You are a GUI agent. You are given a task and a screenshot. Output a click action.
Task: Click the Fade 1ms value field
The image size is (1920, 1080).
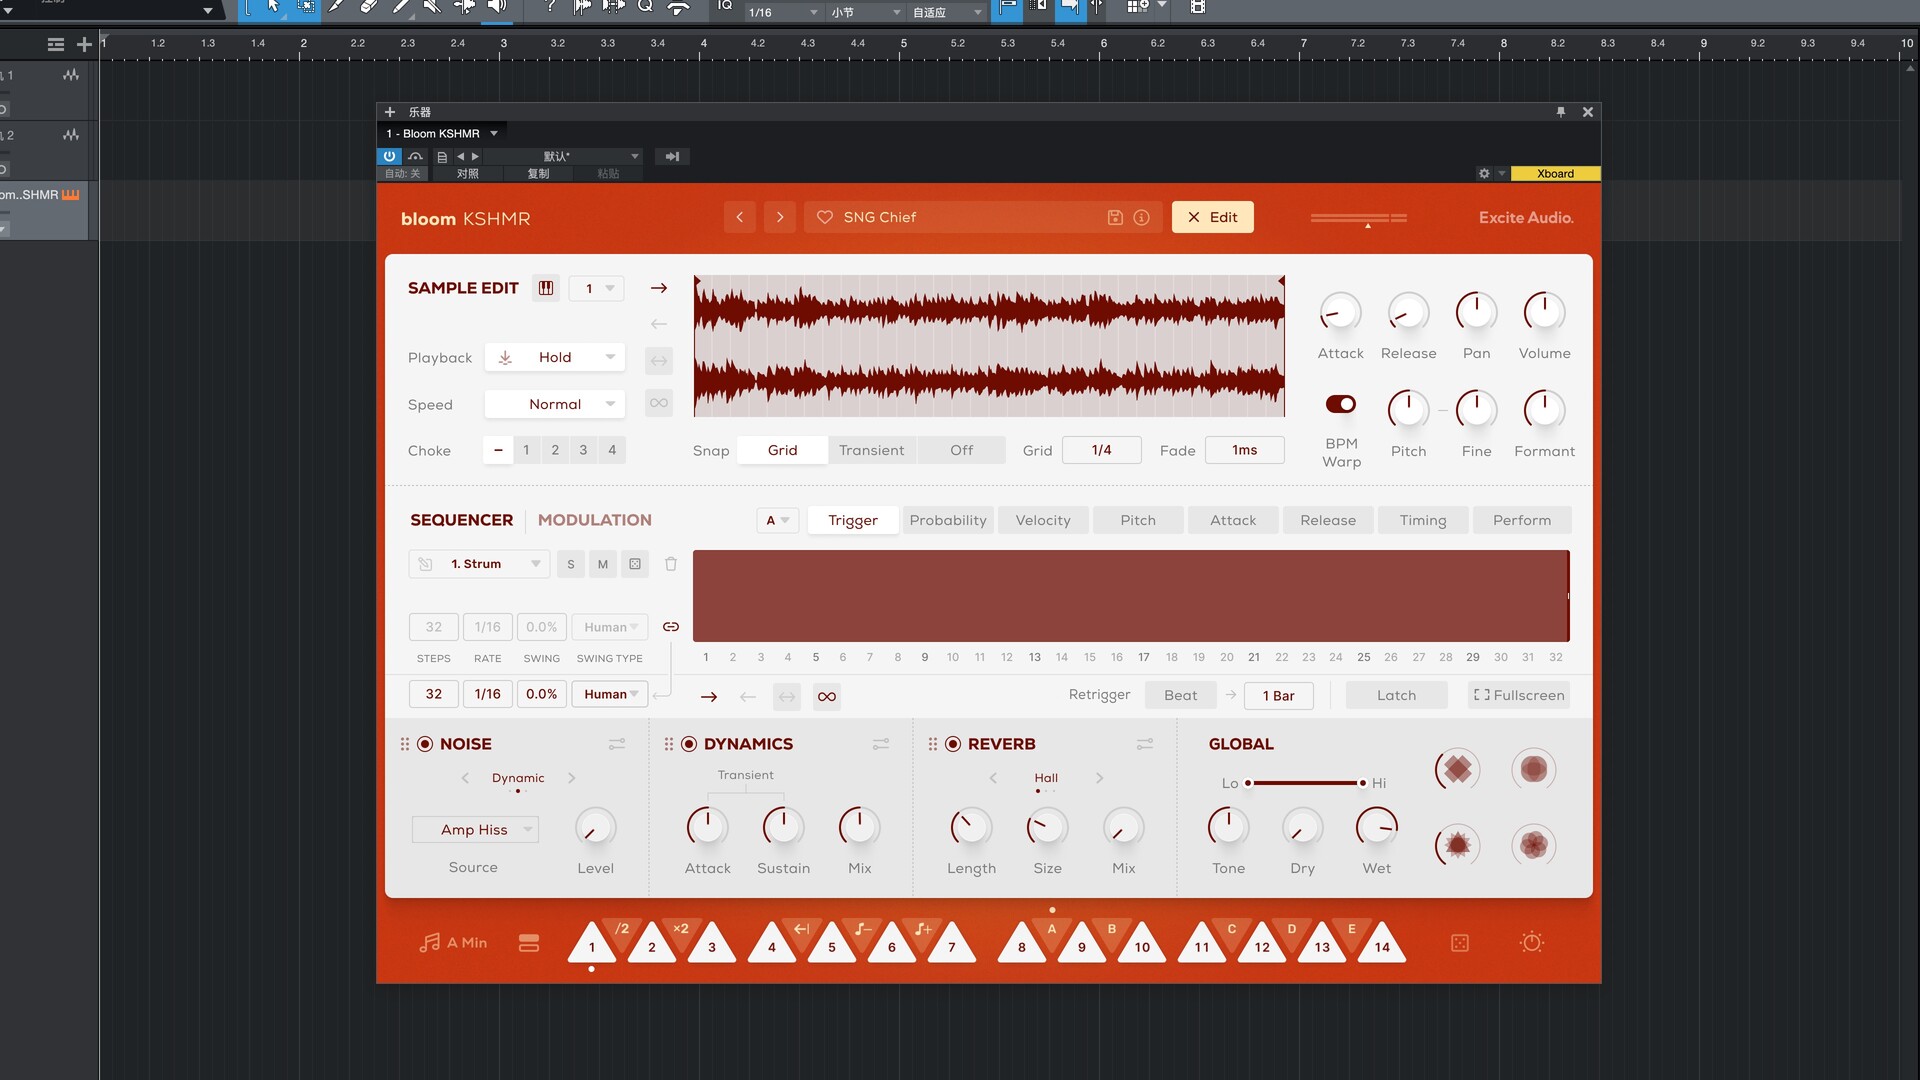click(x=1244, y=450)
